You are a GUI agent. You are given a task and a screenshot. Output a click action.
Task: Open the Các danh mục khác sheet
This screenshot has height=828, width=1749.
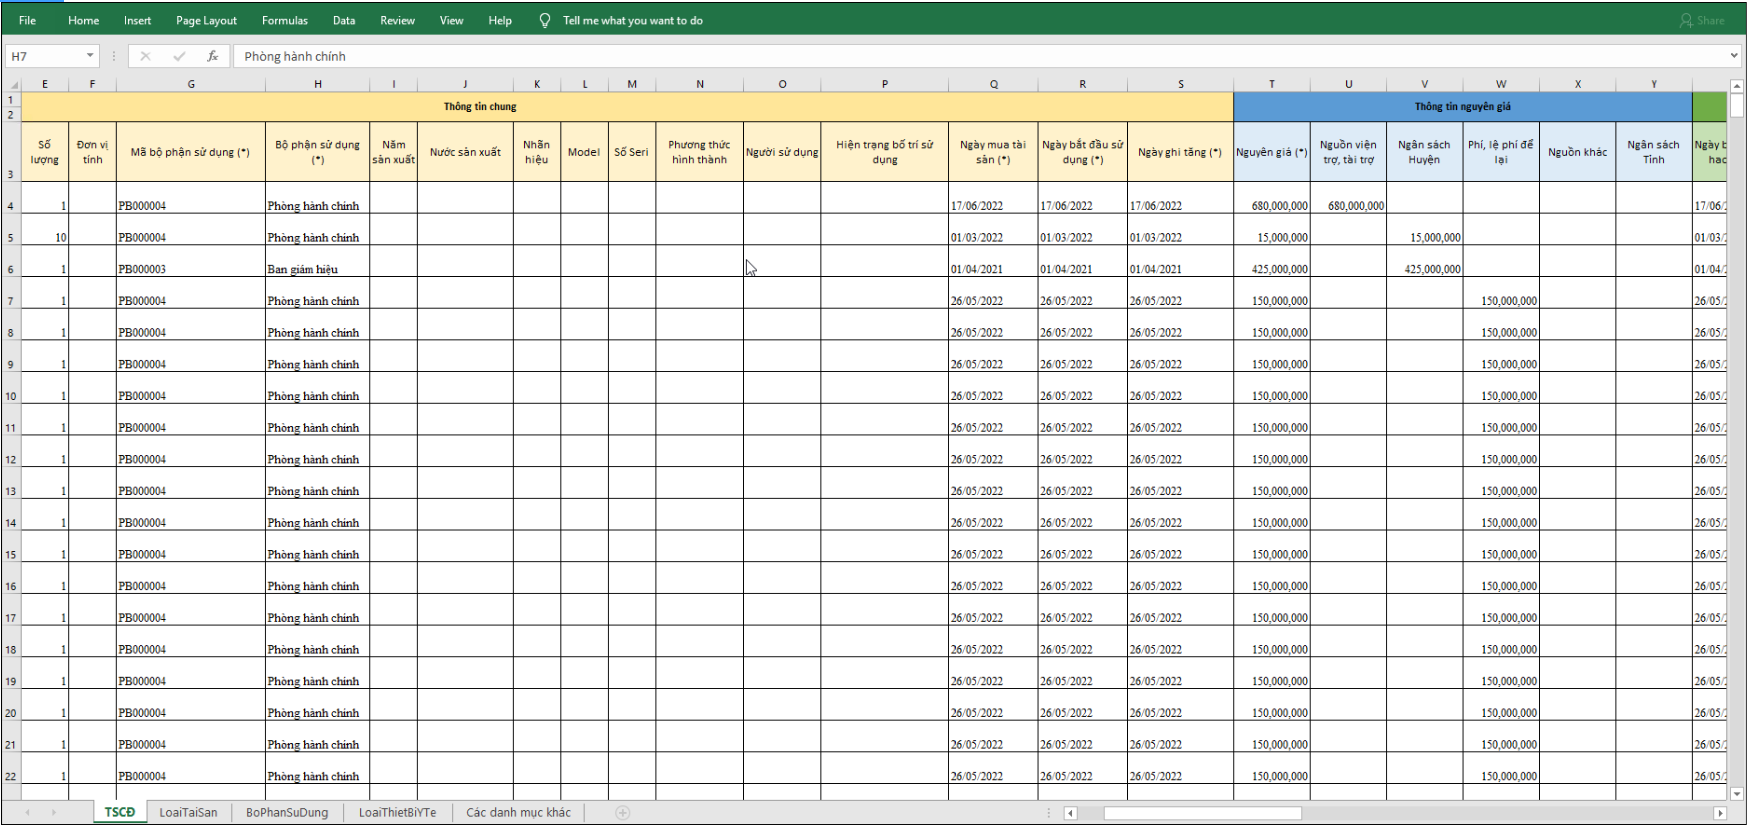pyautogui.click(x=518, y=813)
